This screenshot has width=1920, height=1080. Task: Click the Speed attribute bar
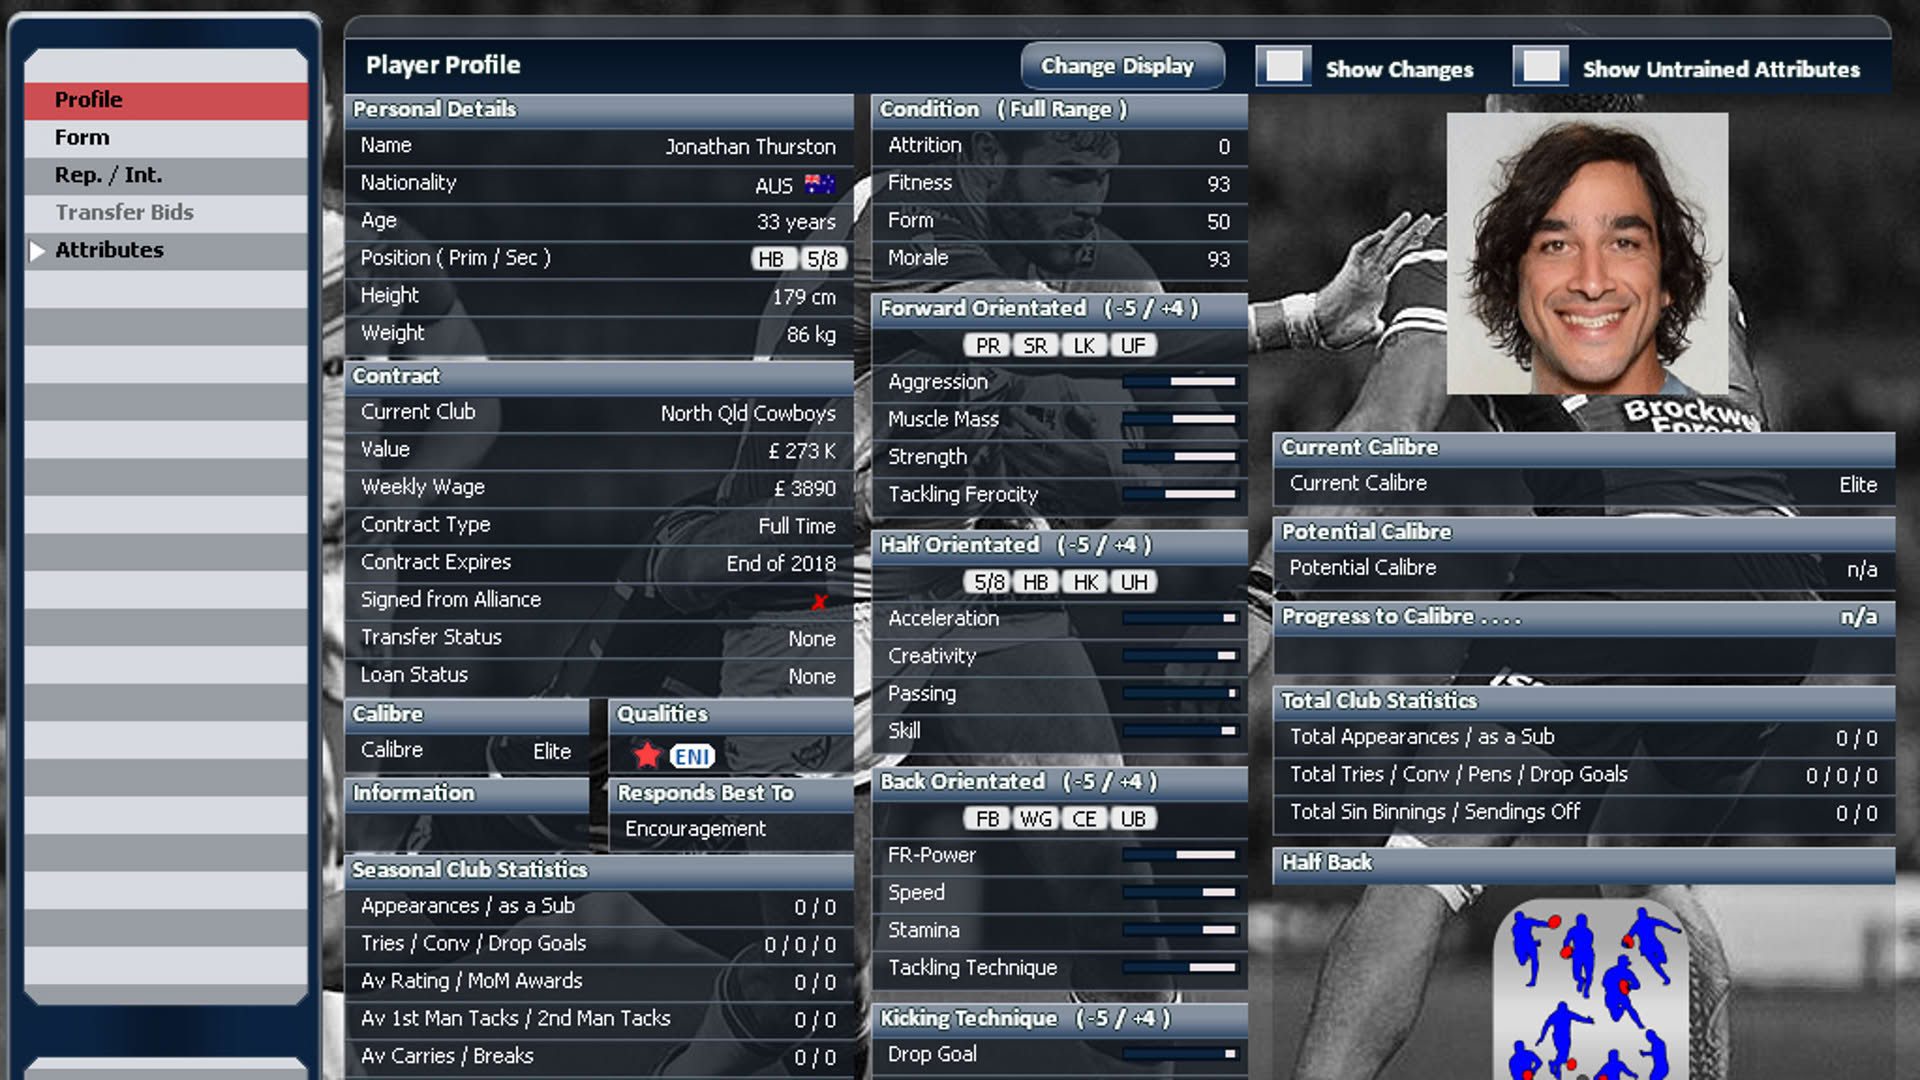click(1179, 892)
